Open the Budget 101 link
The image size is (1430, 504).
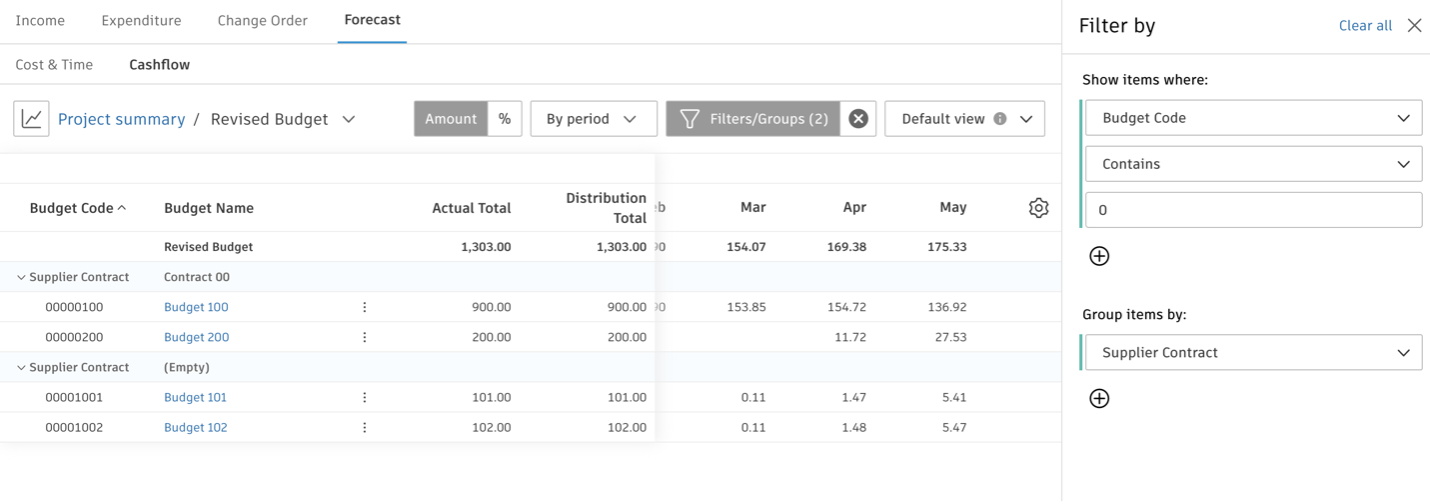(195, 397)
